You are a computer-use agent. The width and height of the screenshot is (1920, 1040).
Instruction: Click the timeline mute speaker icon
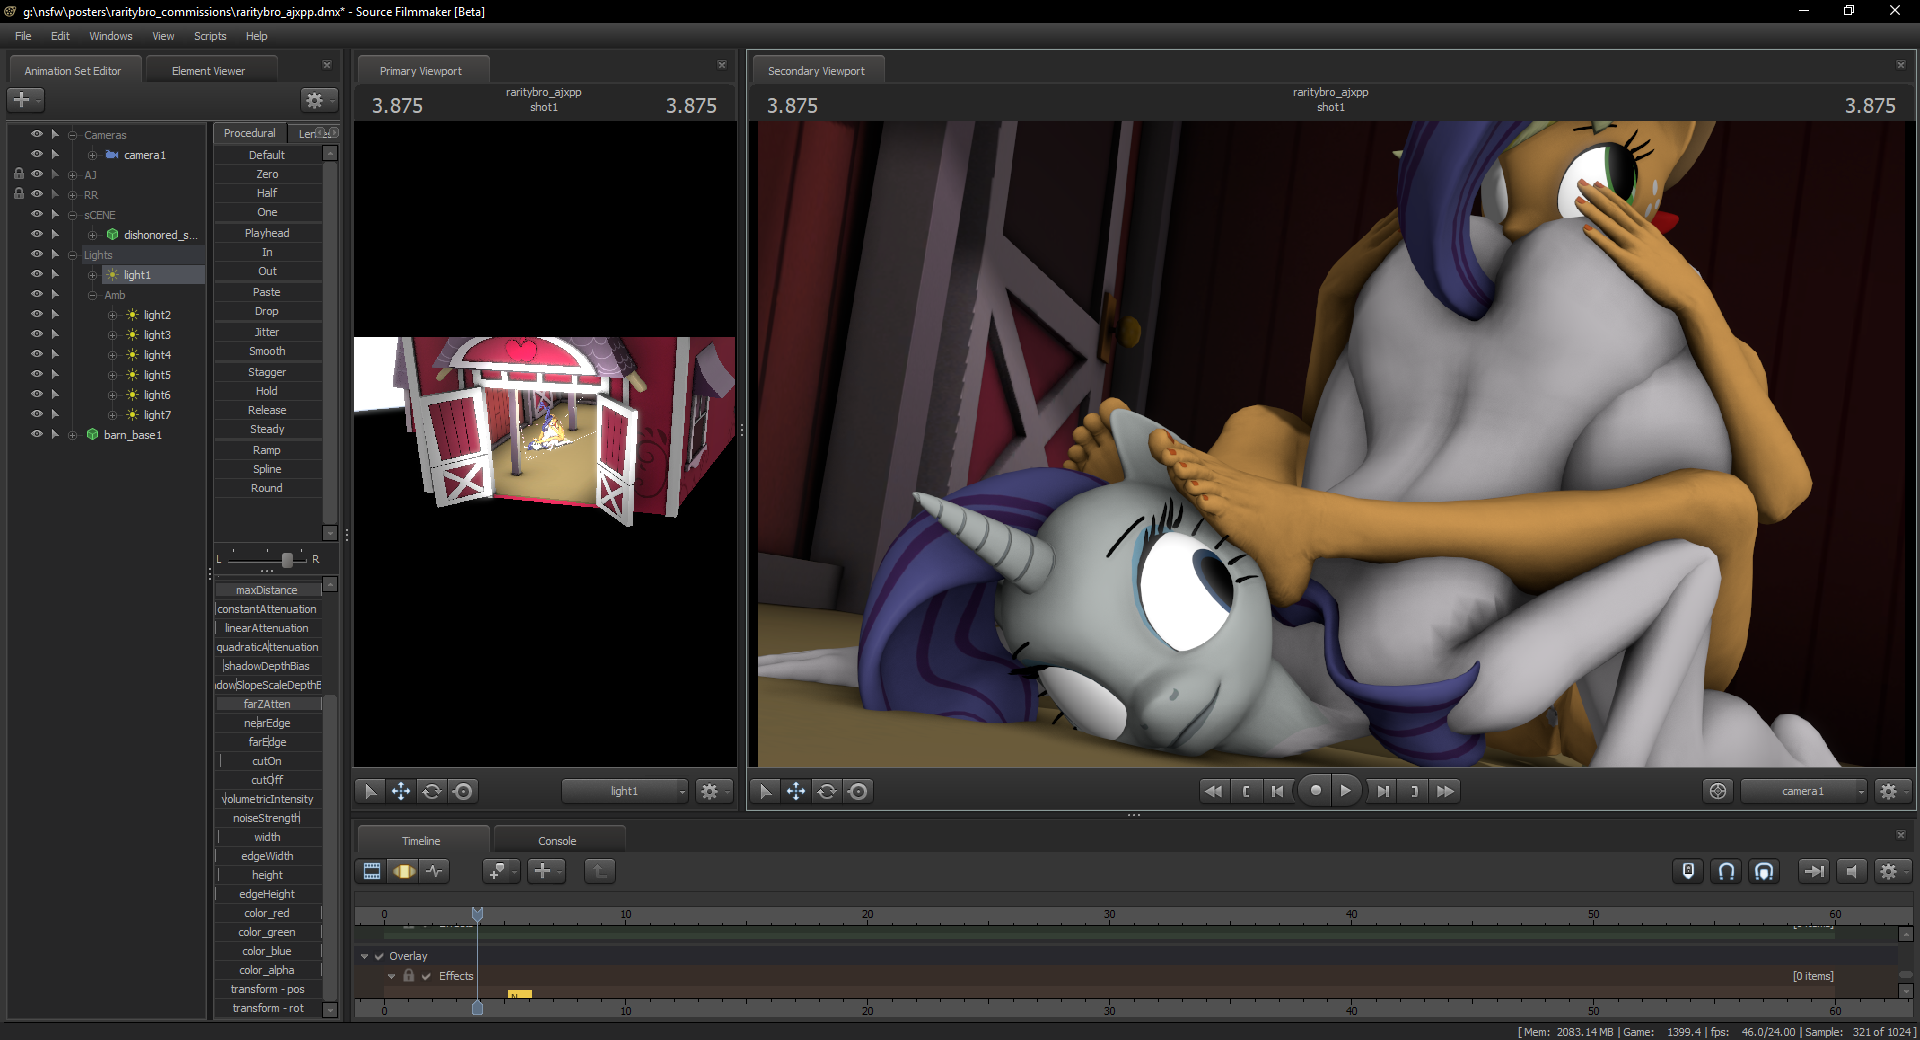[x=1851, y=871]
